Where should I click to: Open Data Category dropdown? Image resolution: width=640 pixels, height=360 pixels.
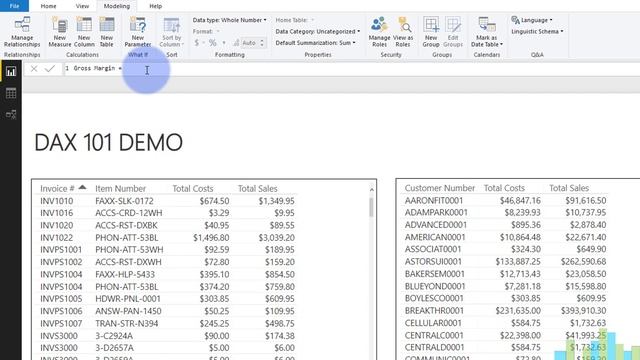(x=318, y=31)
